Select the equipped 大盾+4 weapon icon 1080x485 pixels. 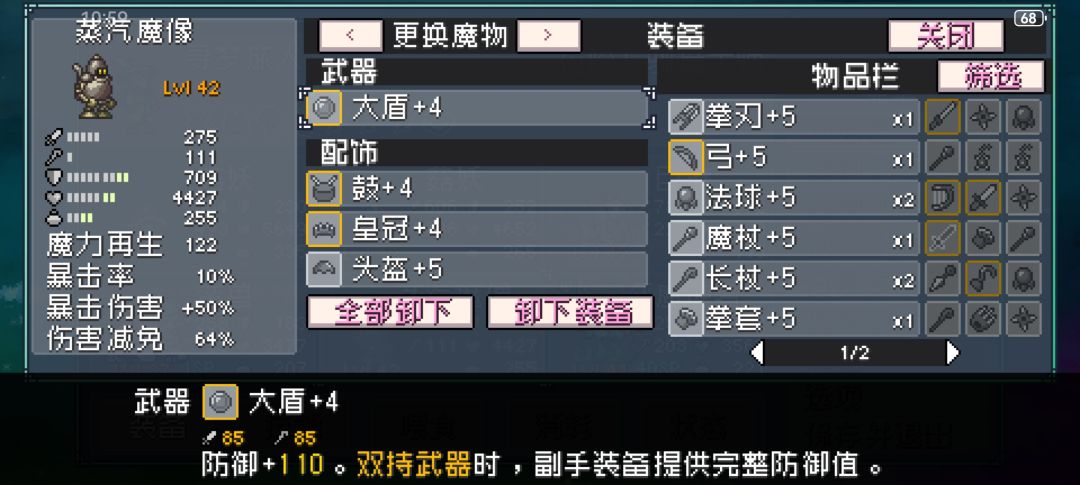click(324, 108)
